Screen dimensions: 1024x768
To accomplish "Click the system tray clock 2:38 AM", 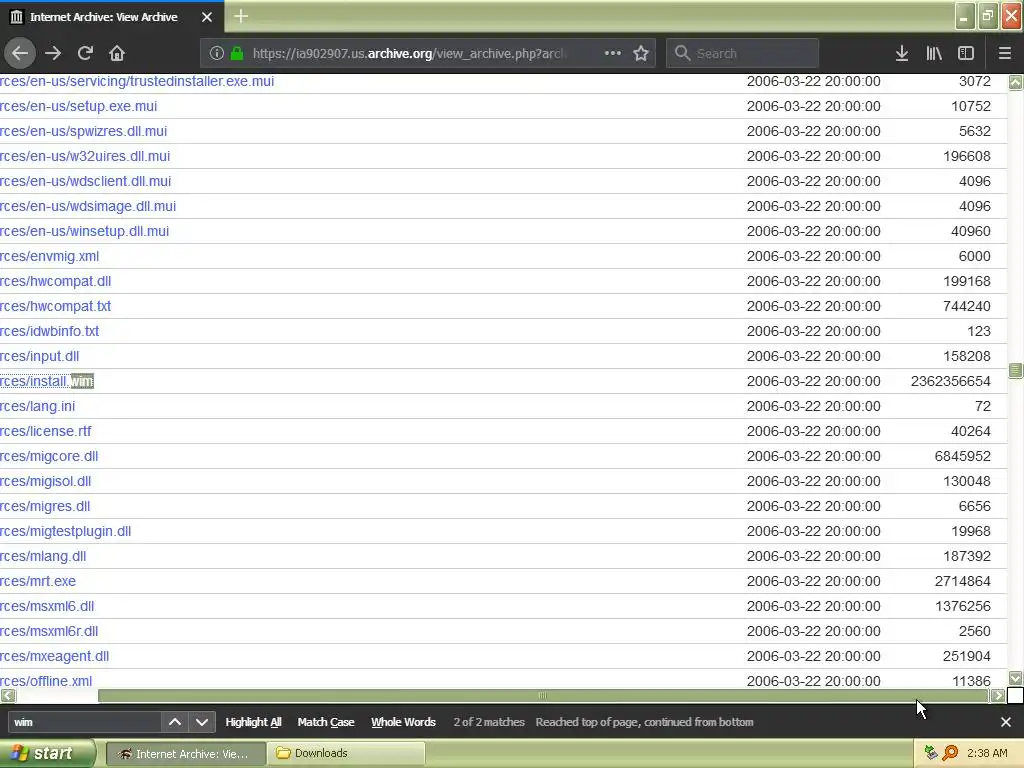I will [x=987, y=753].
